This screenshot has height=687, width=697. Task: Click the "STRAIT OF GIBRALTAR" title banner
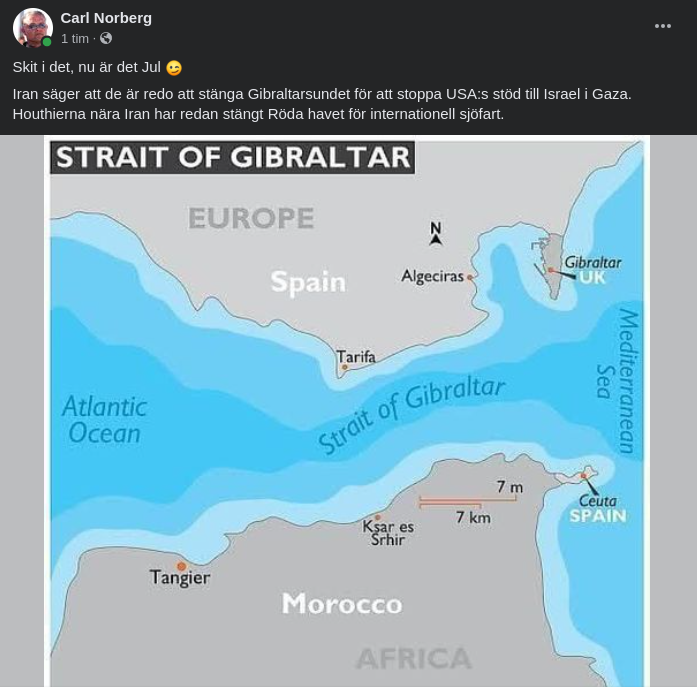coord(232,157)
